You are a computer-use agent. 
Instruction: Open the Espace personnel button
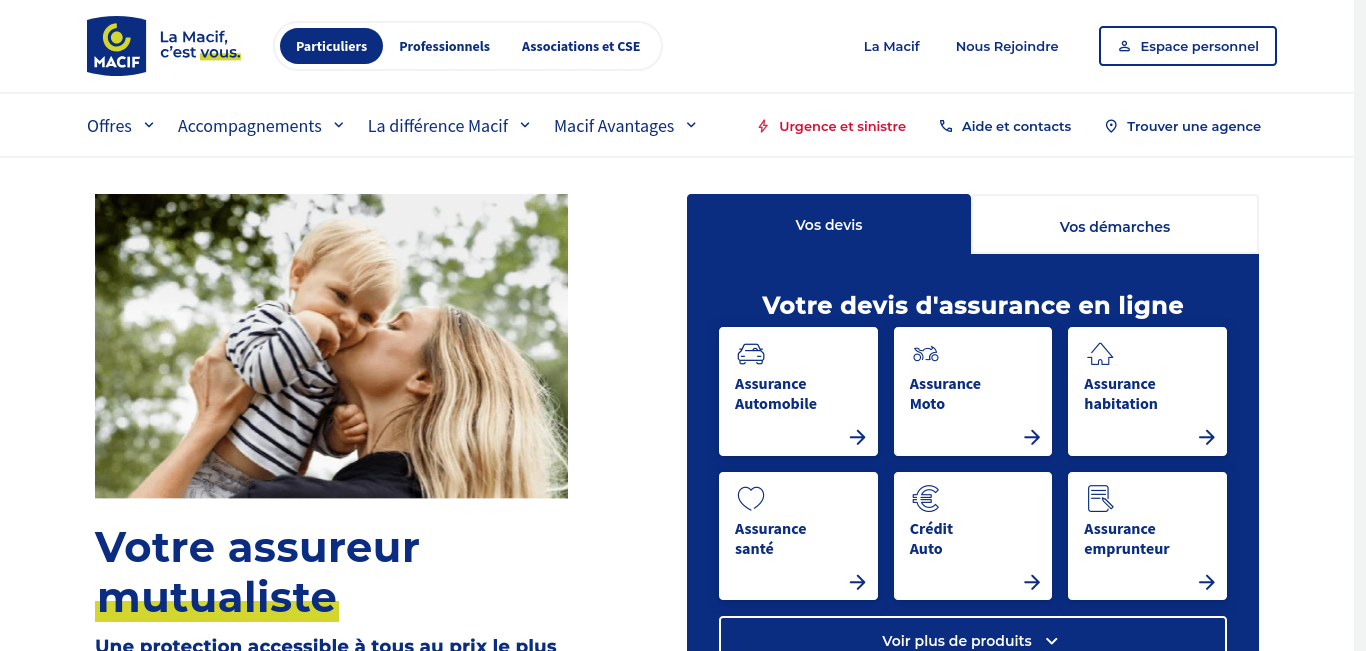1187,46
